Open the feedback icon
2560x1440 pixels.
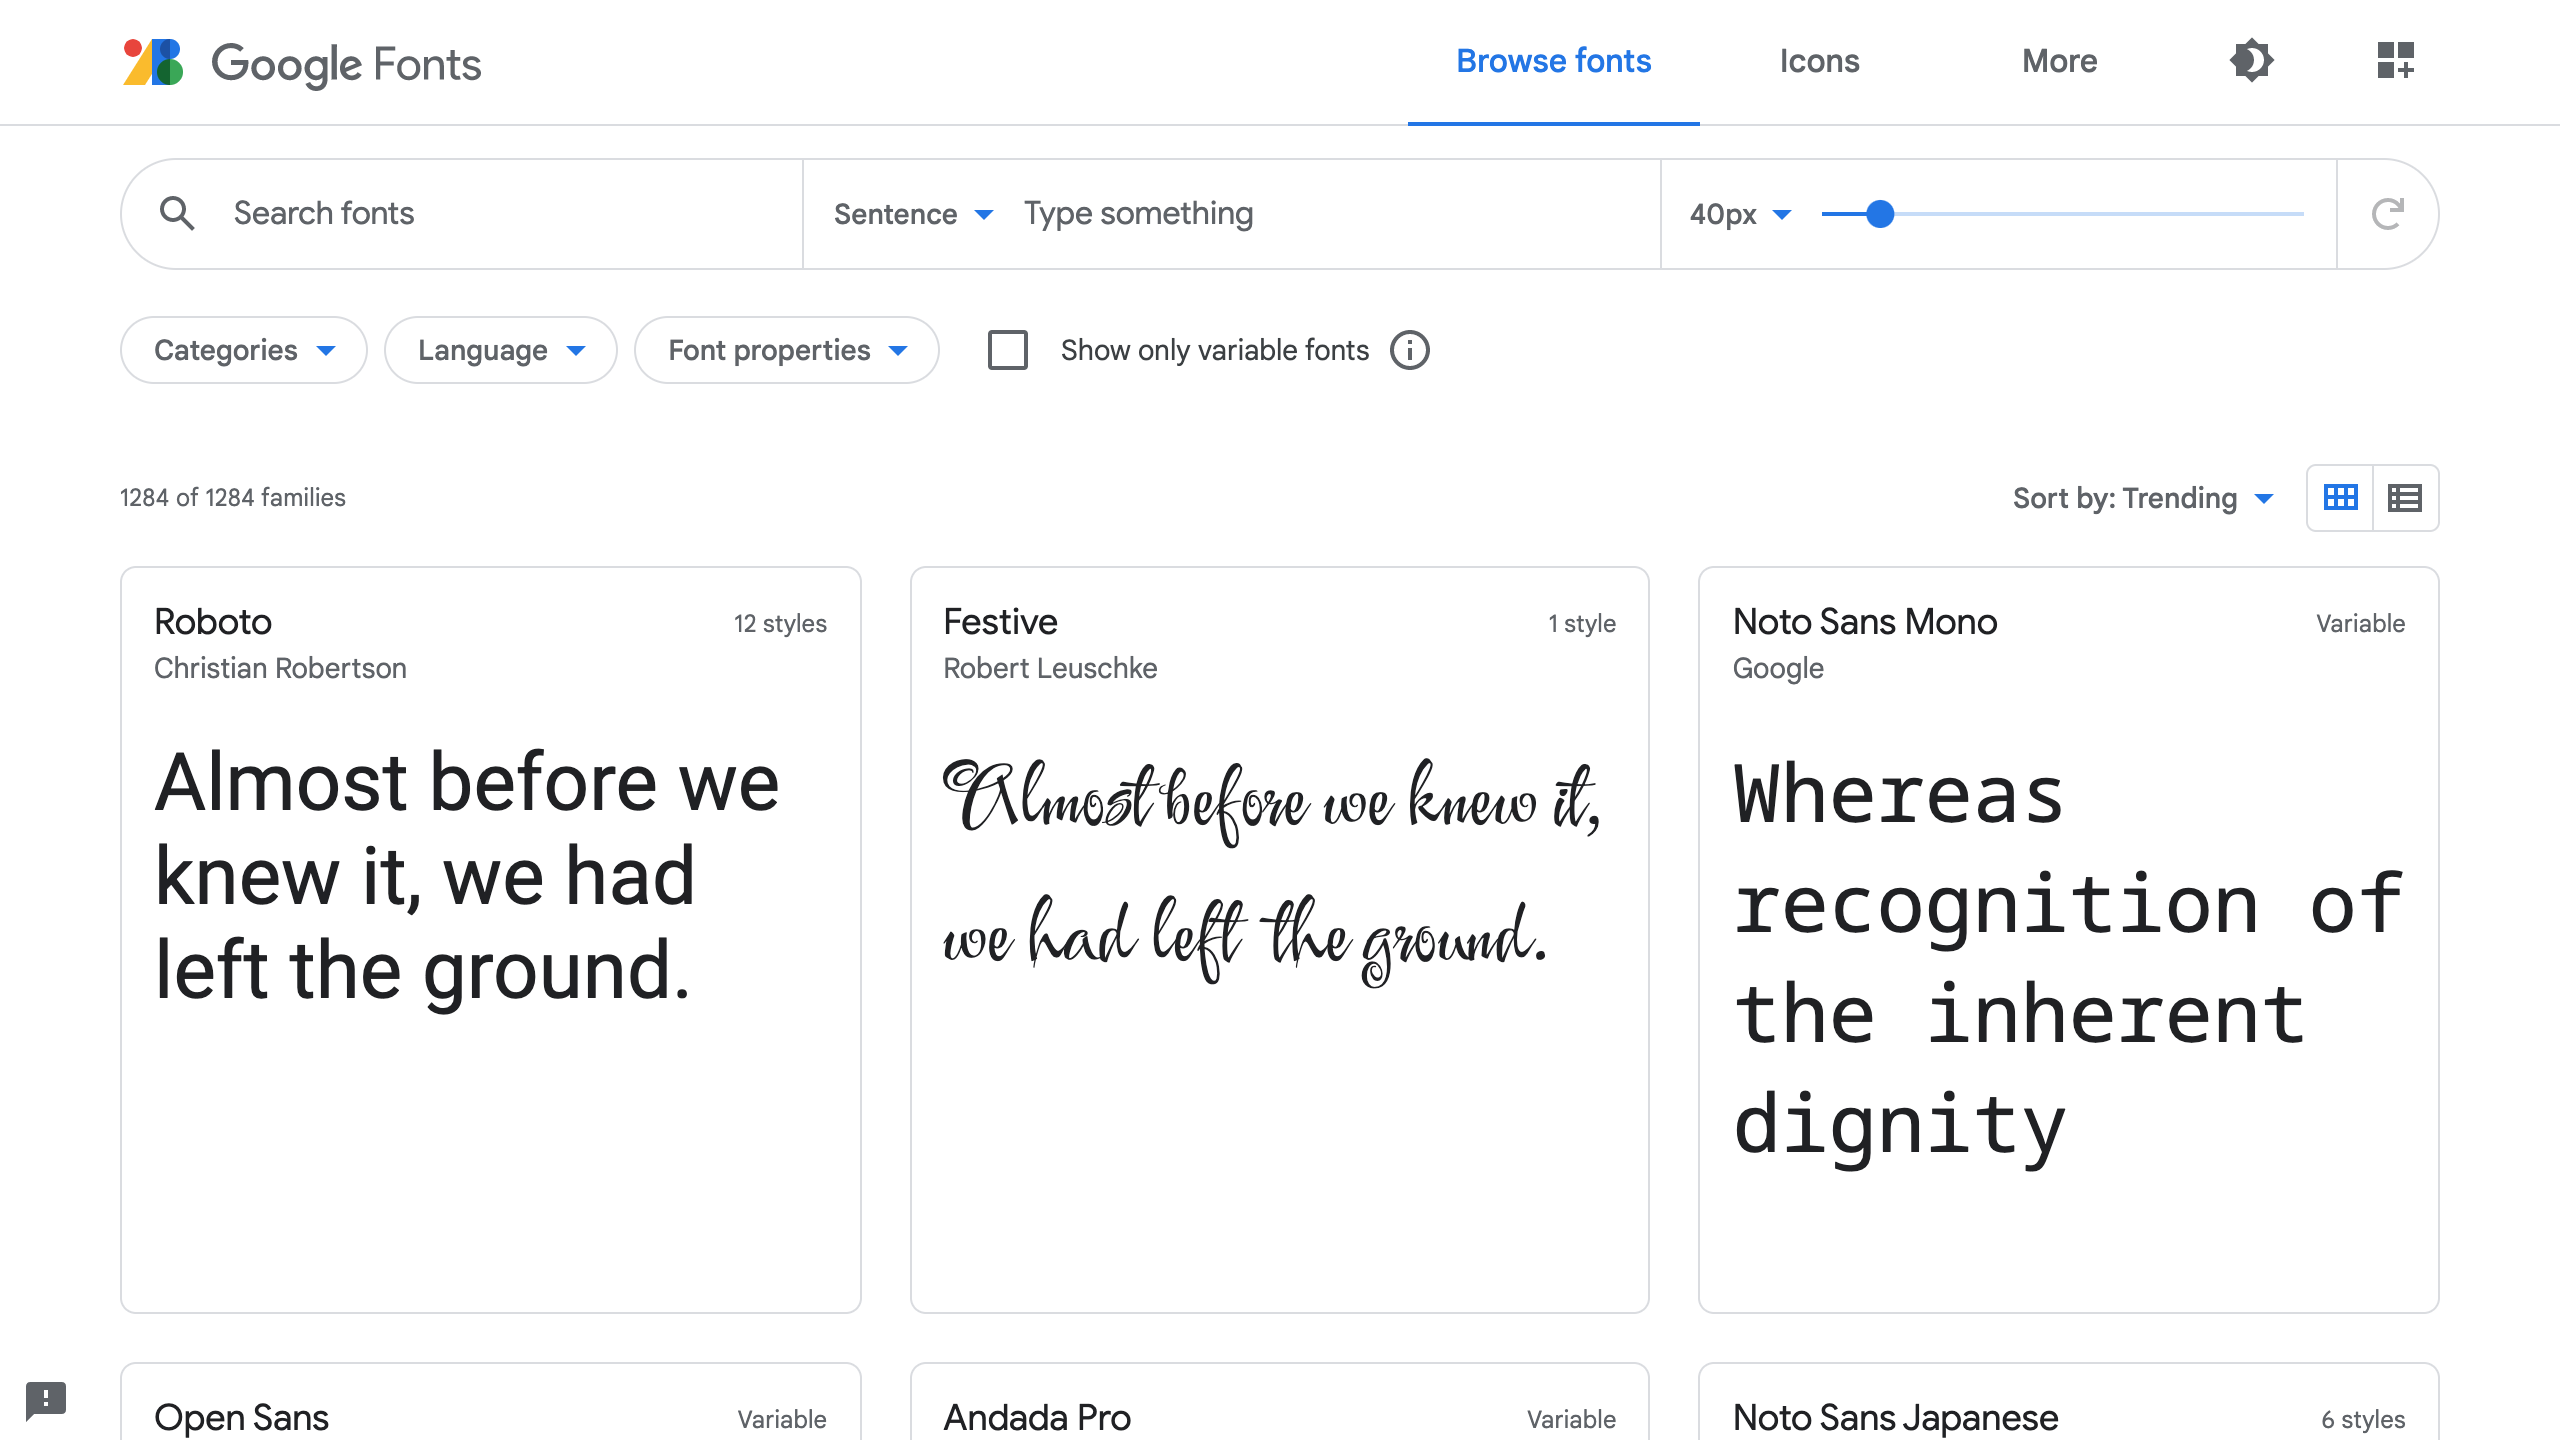(x=46, y=1400)
